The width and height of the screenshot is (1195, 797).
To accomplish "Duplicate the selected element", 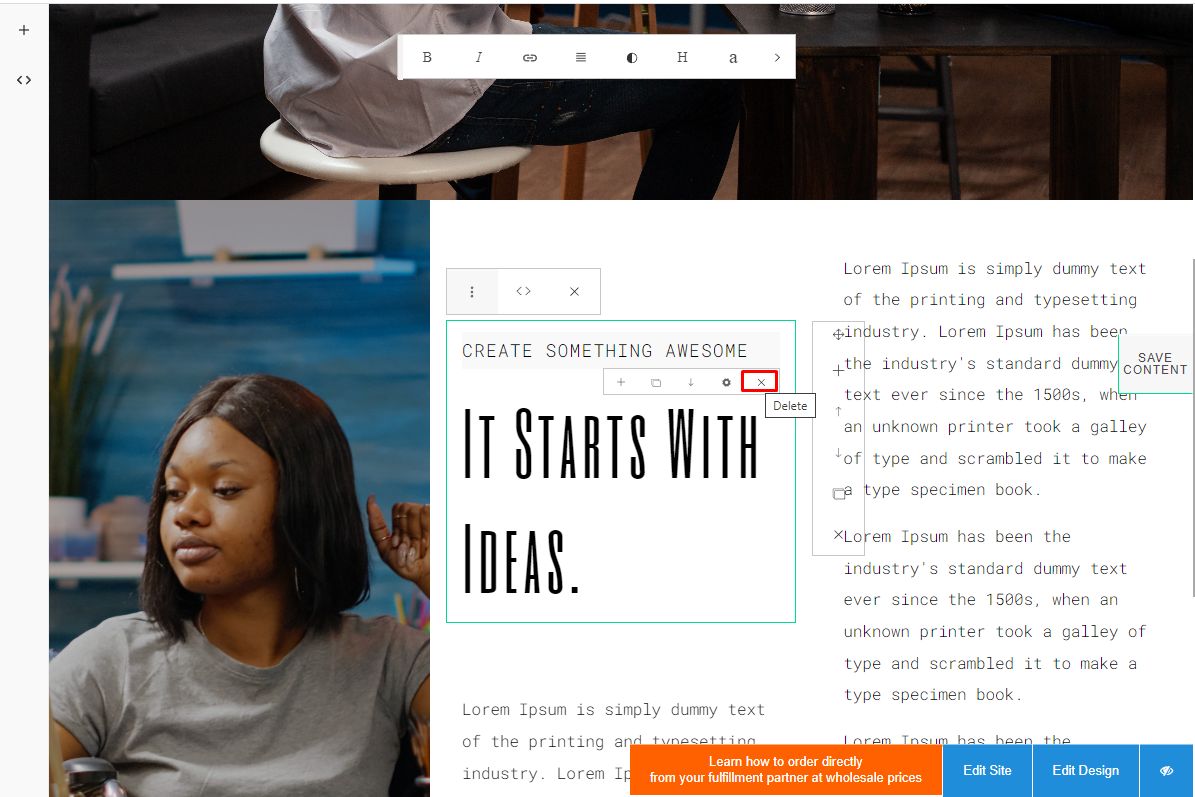I will point(656,382).
